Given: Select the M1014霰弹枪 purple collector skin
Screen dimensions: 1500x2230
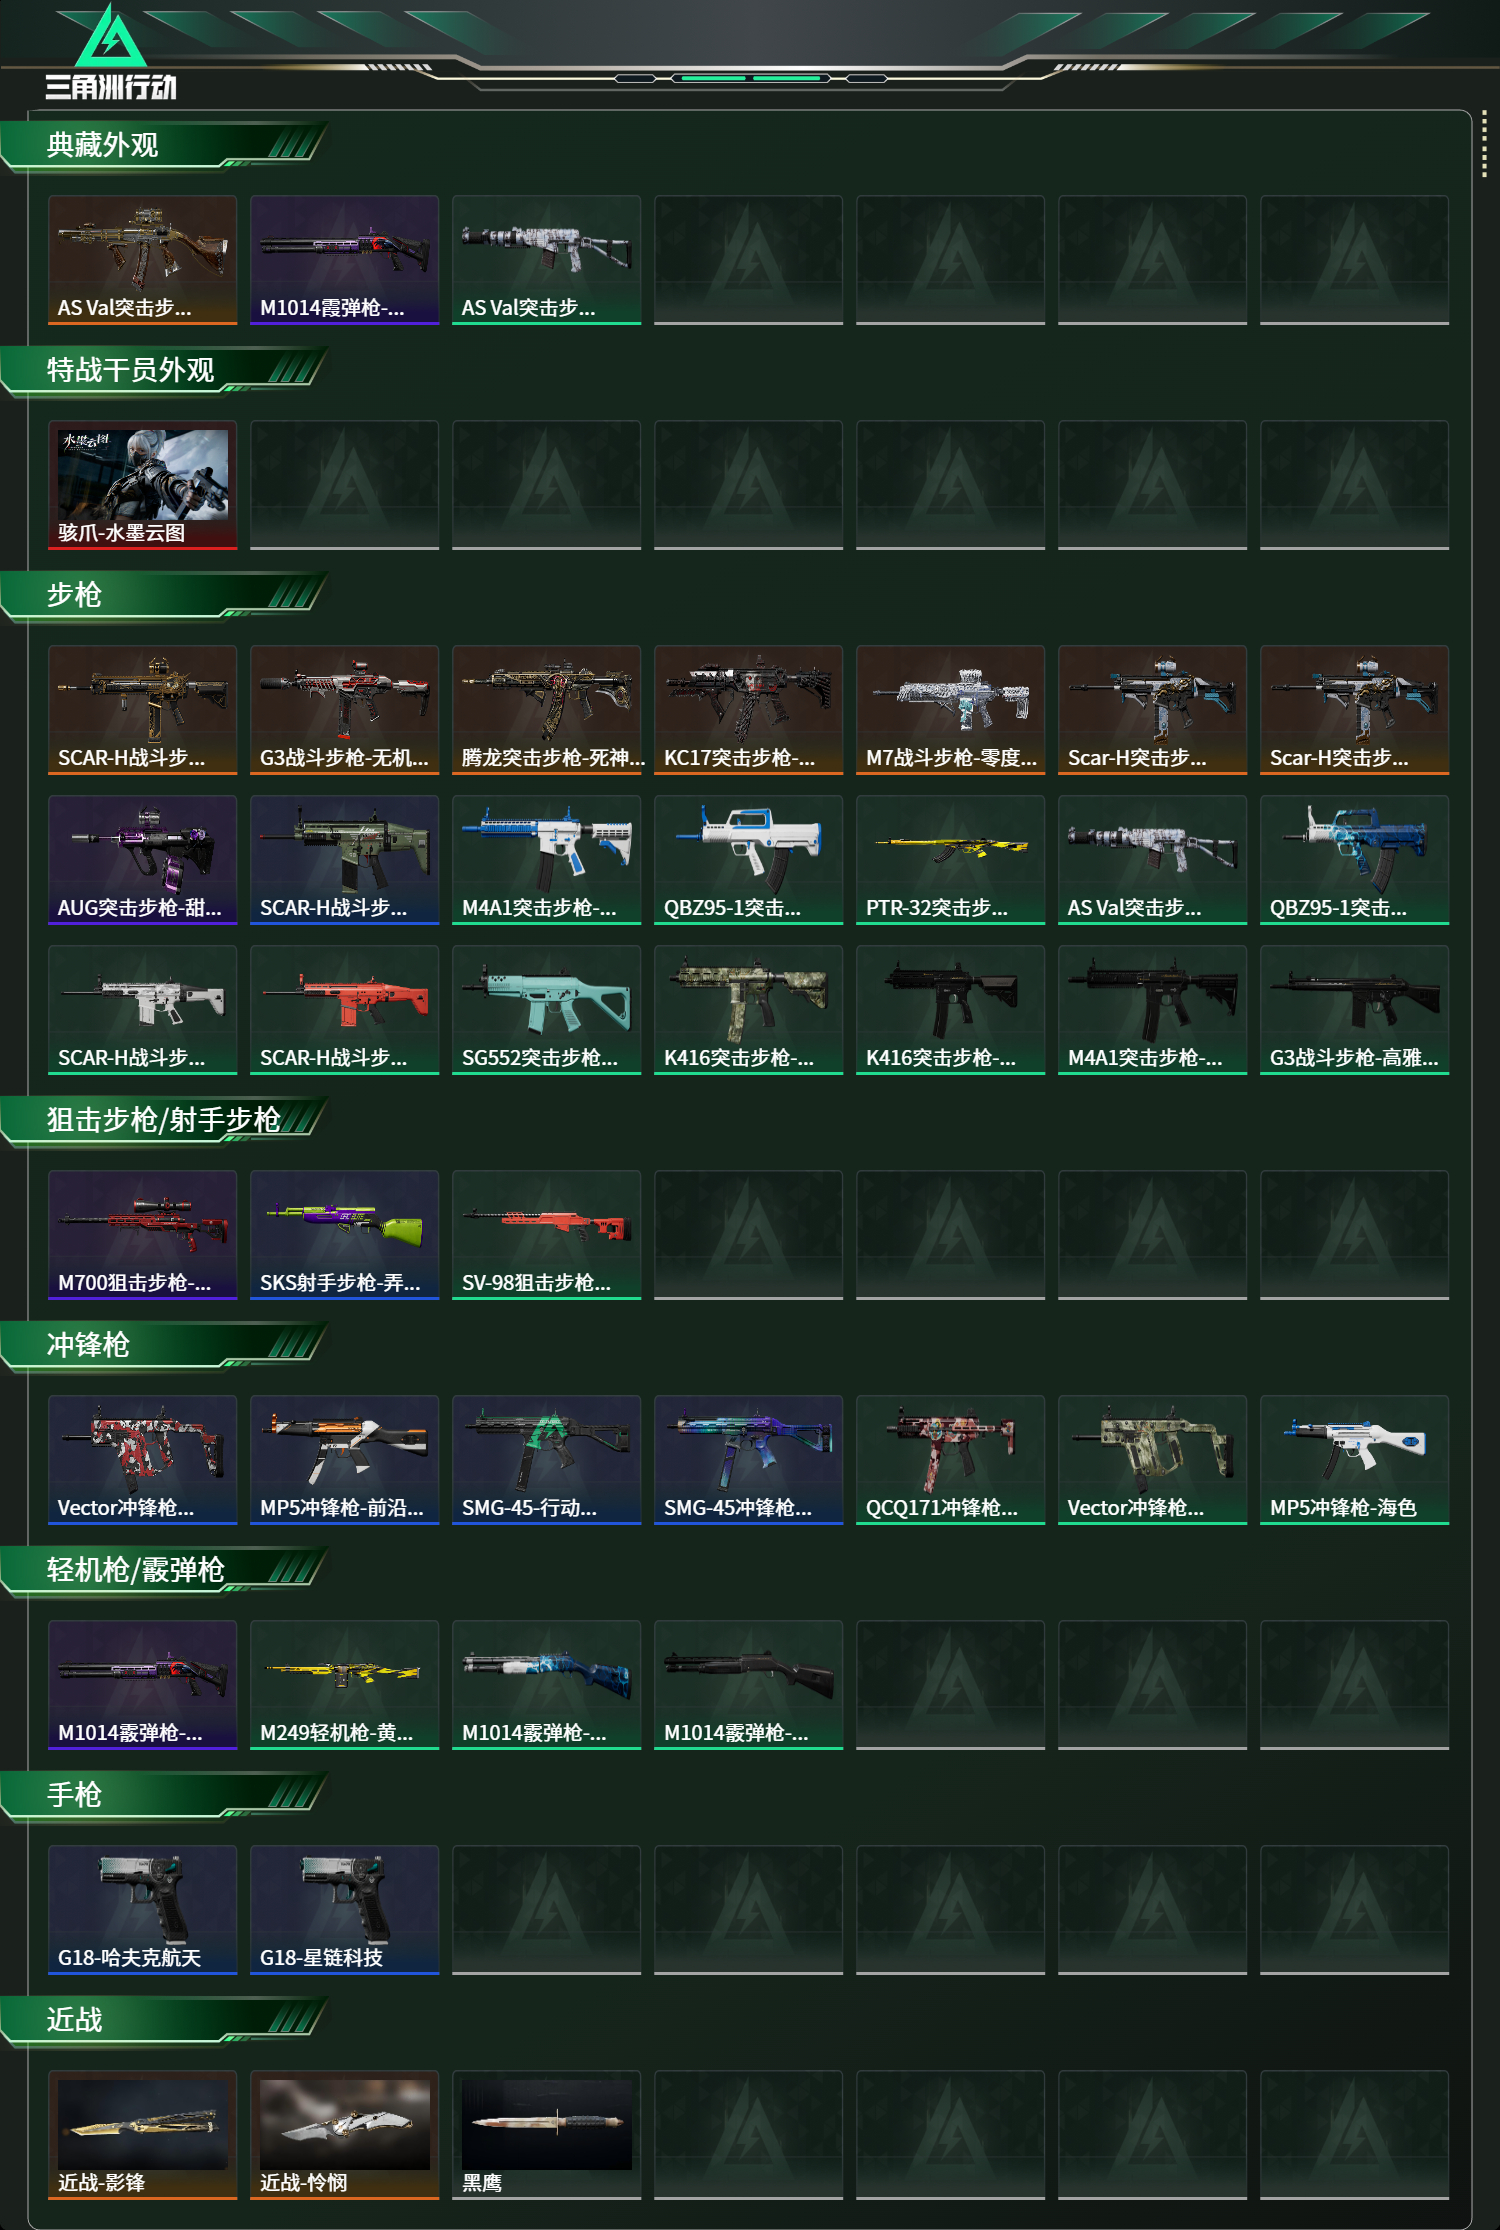Looking at the screenshot, I should (345, 260).
